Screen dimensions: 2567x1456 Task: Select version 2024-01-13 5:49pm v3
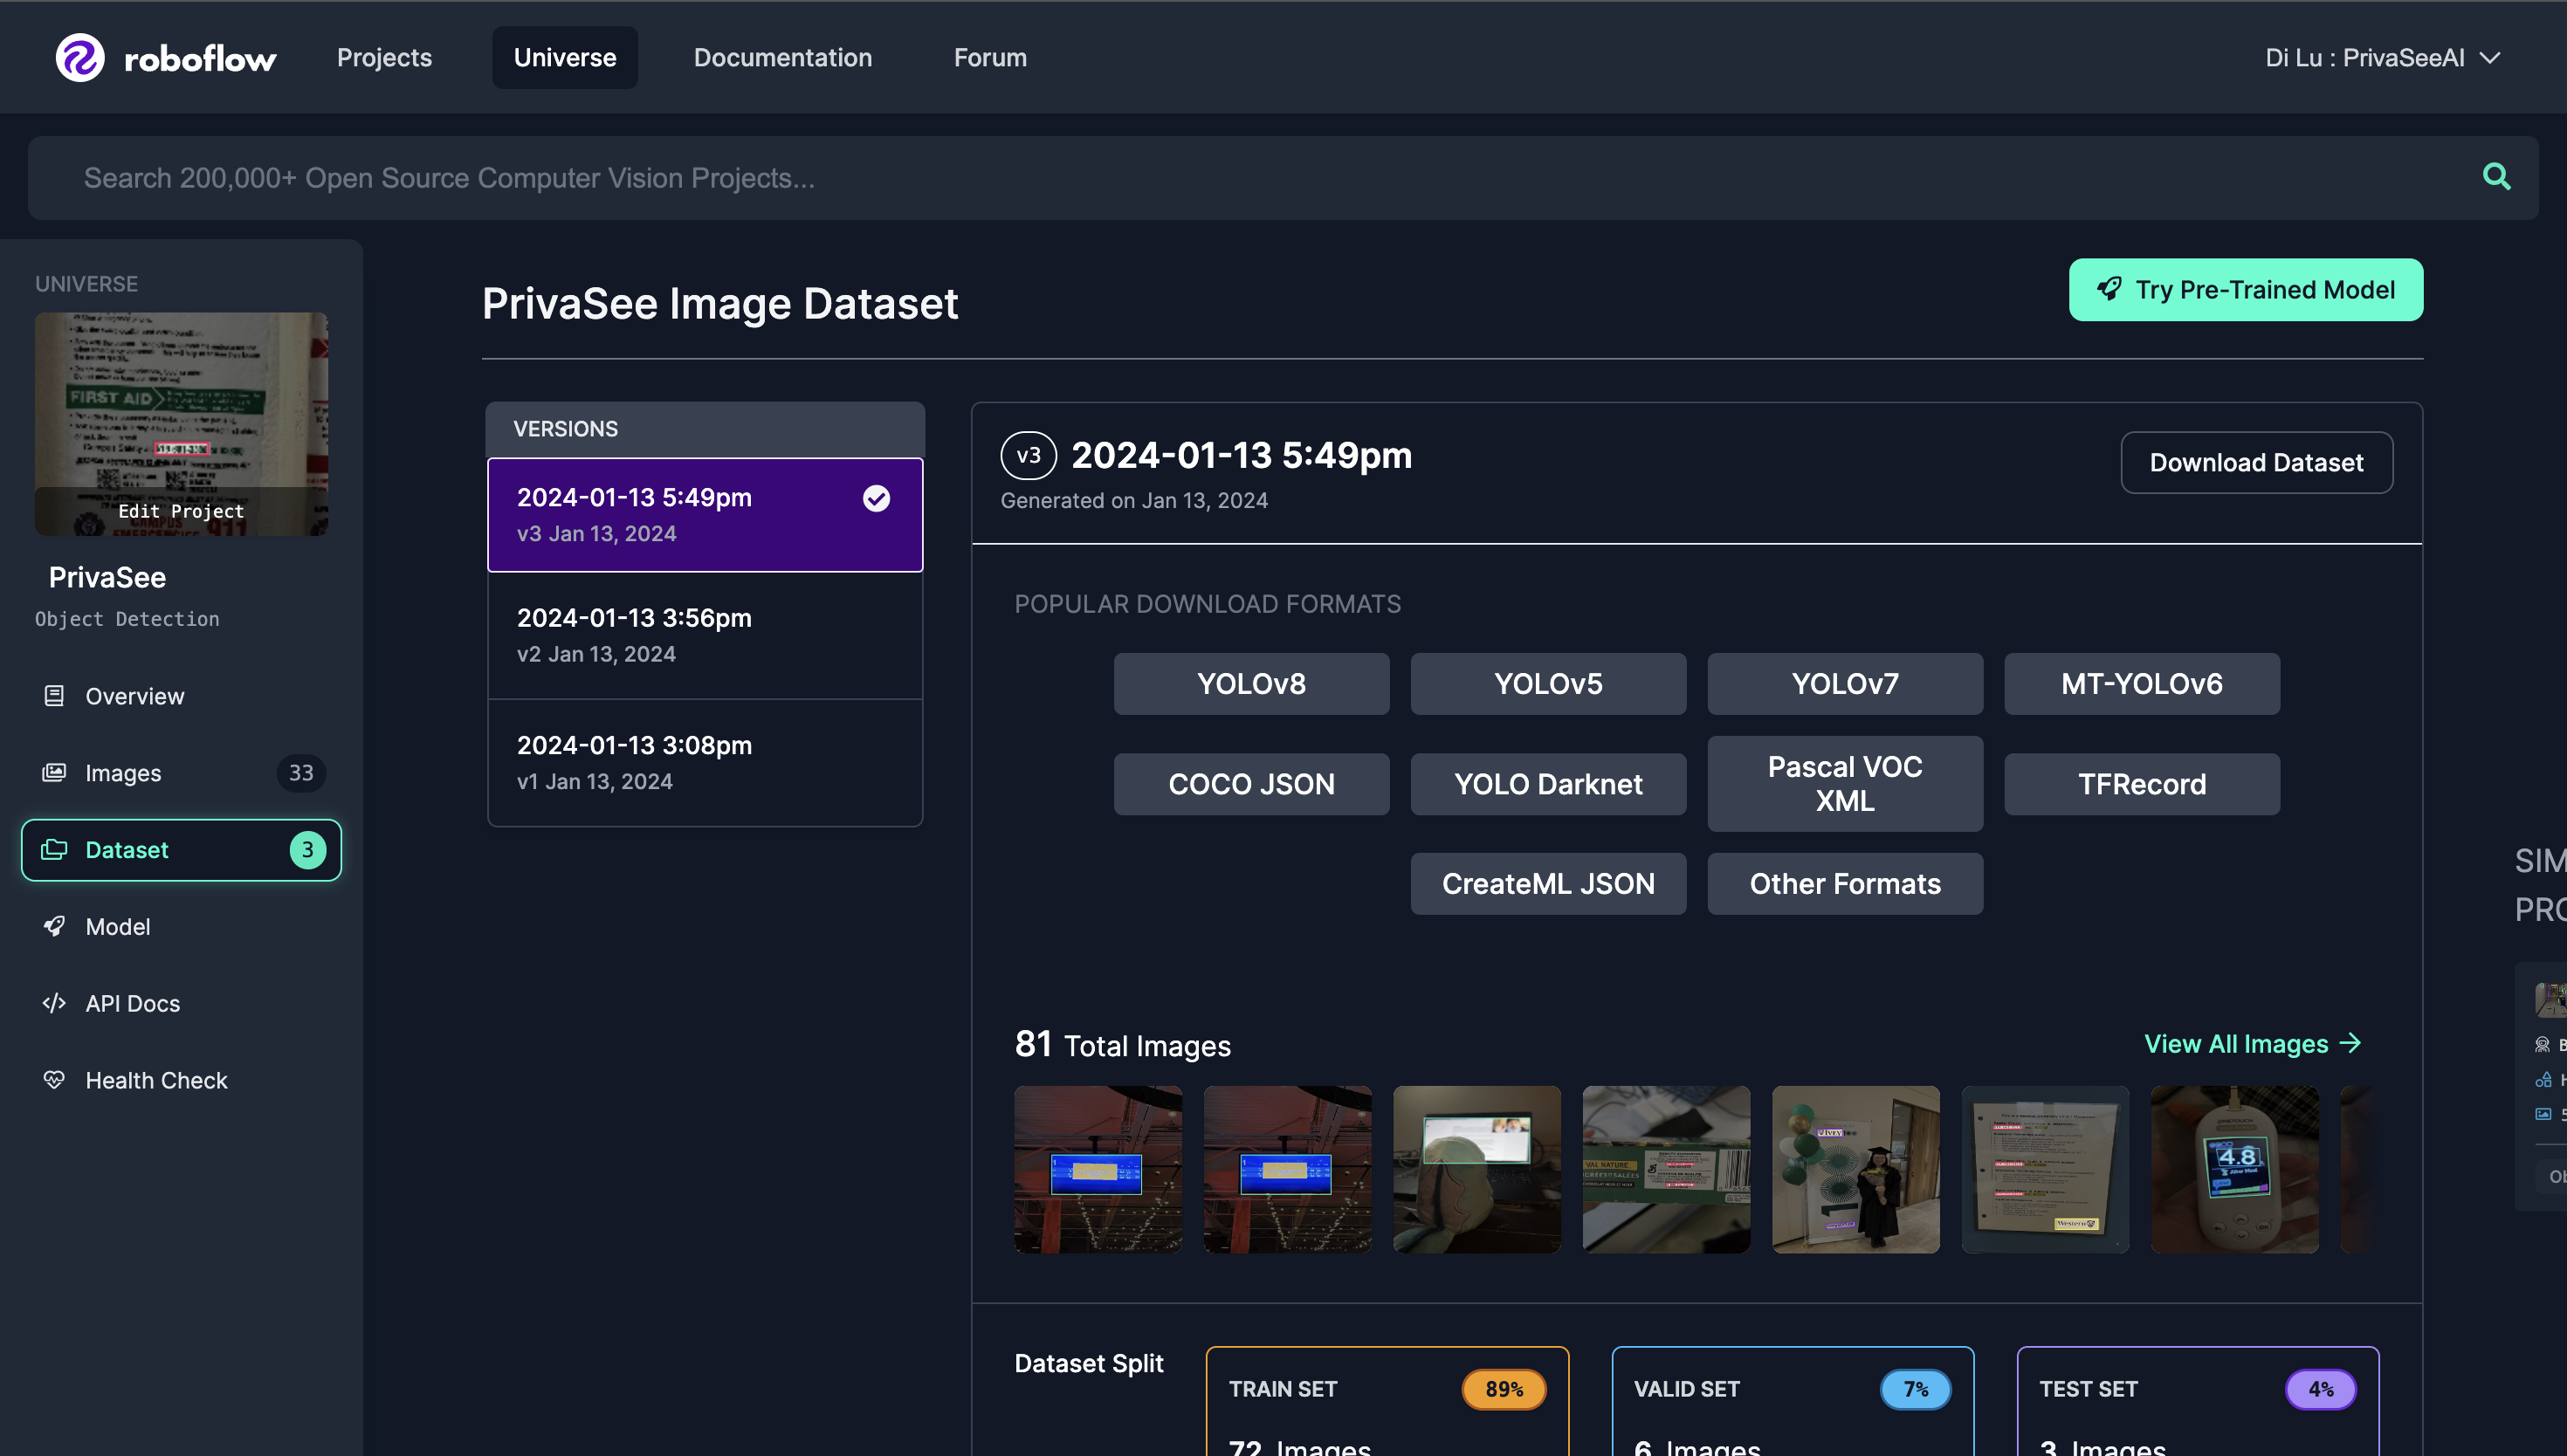tap(705, 515)
